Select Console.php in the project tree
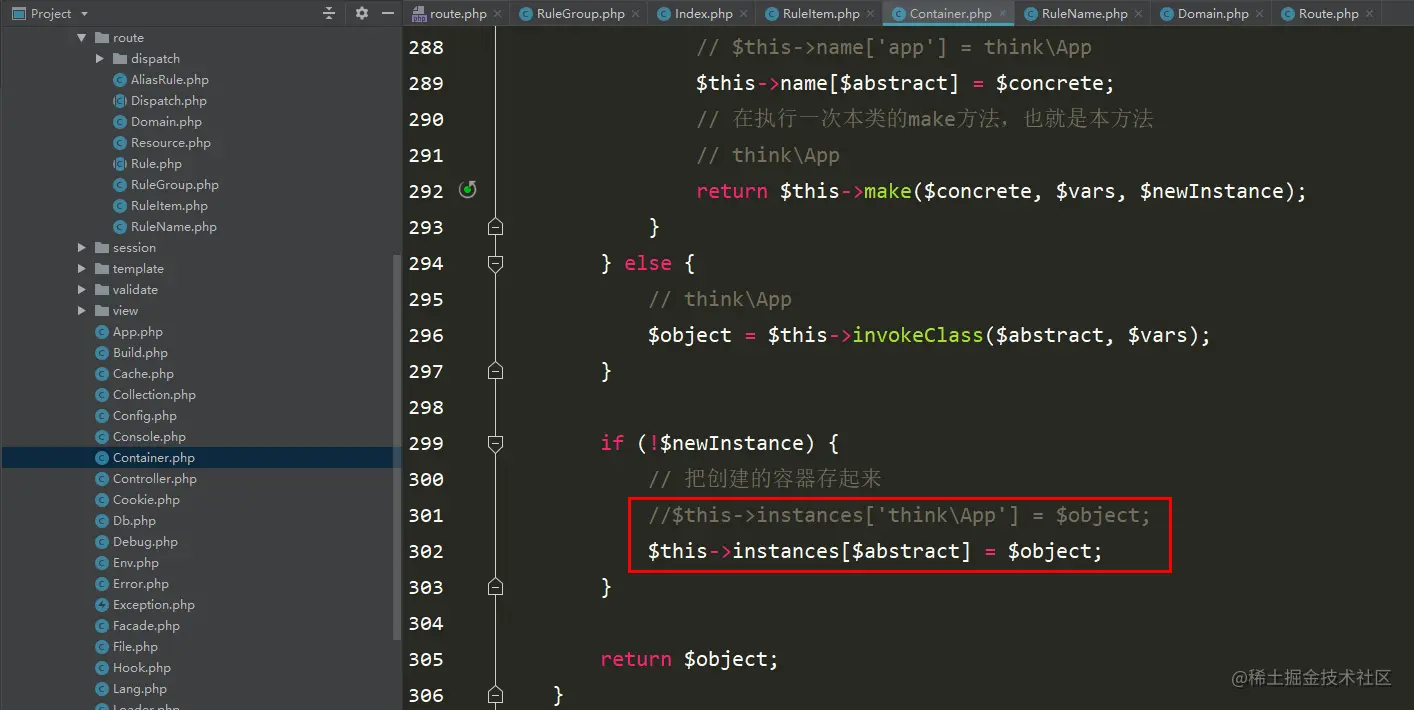The image size is (1414, 710). [x=149, y=437]
